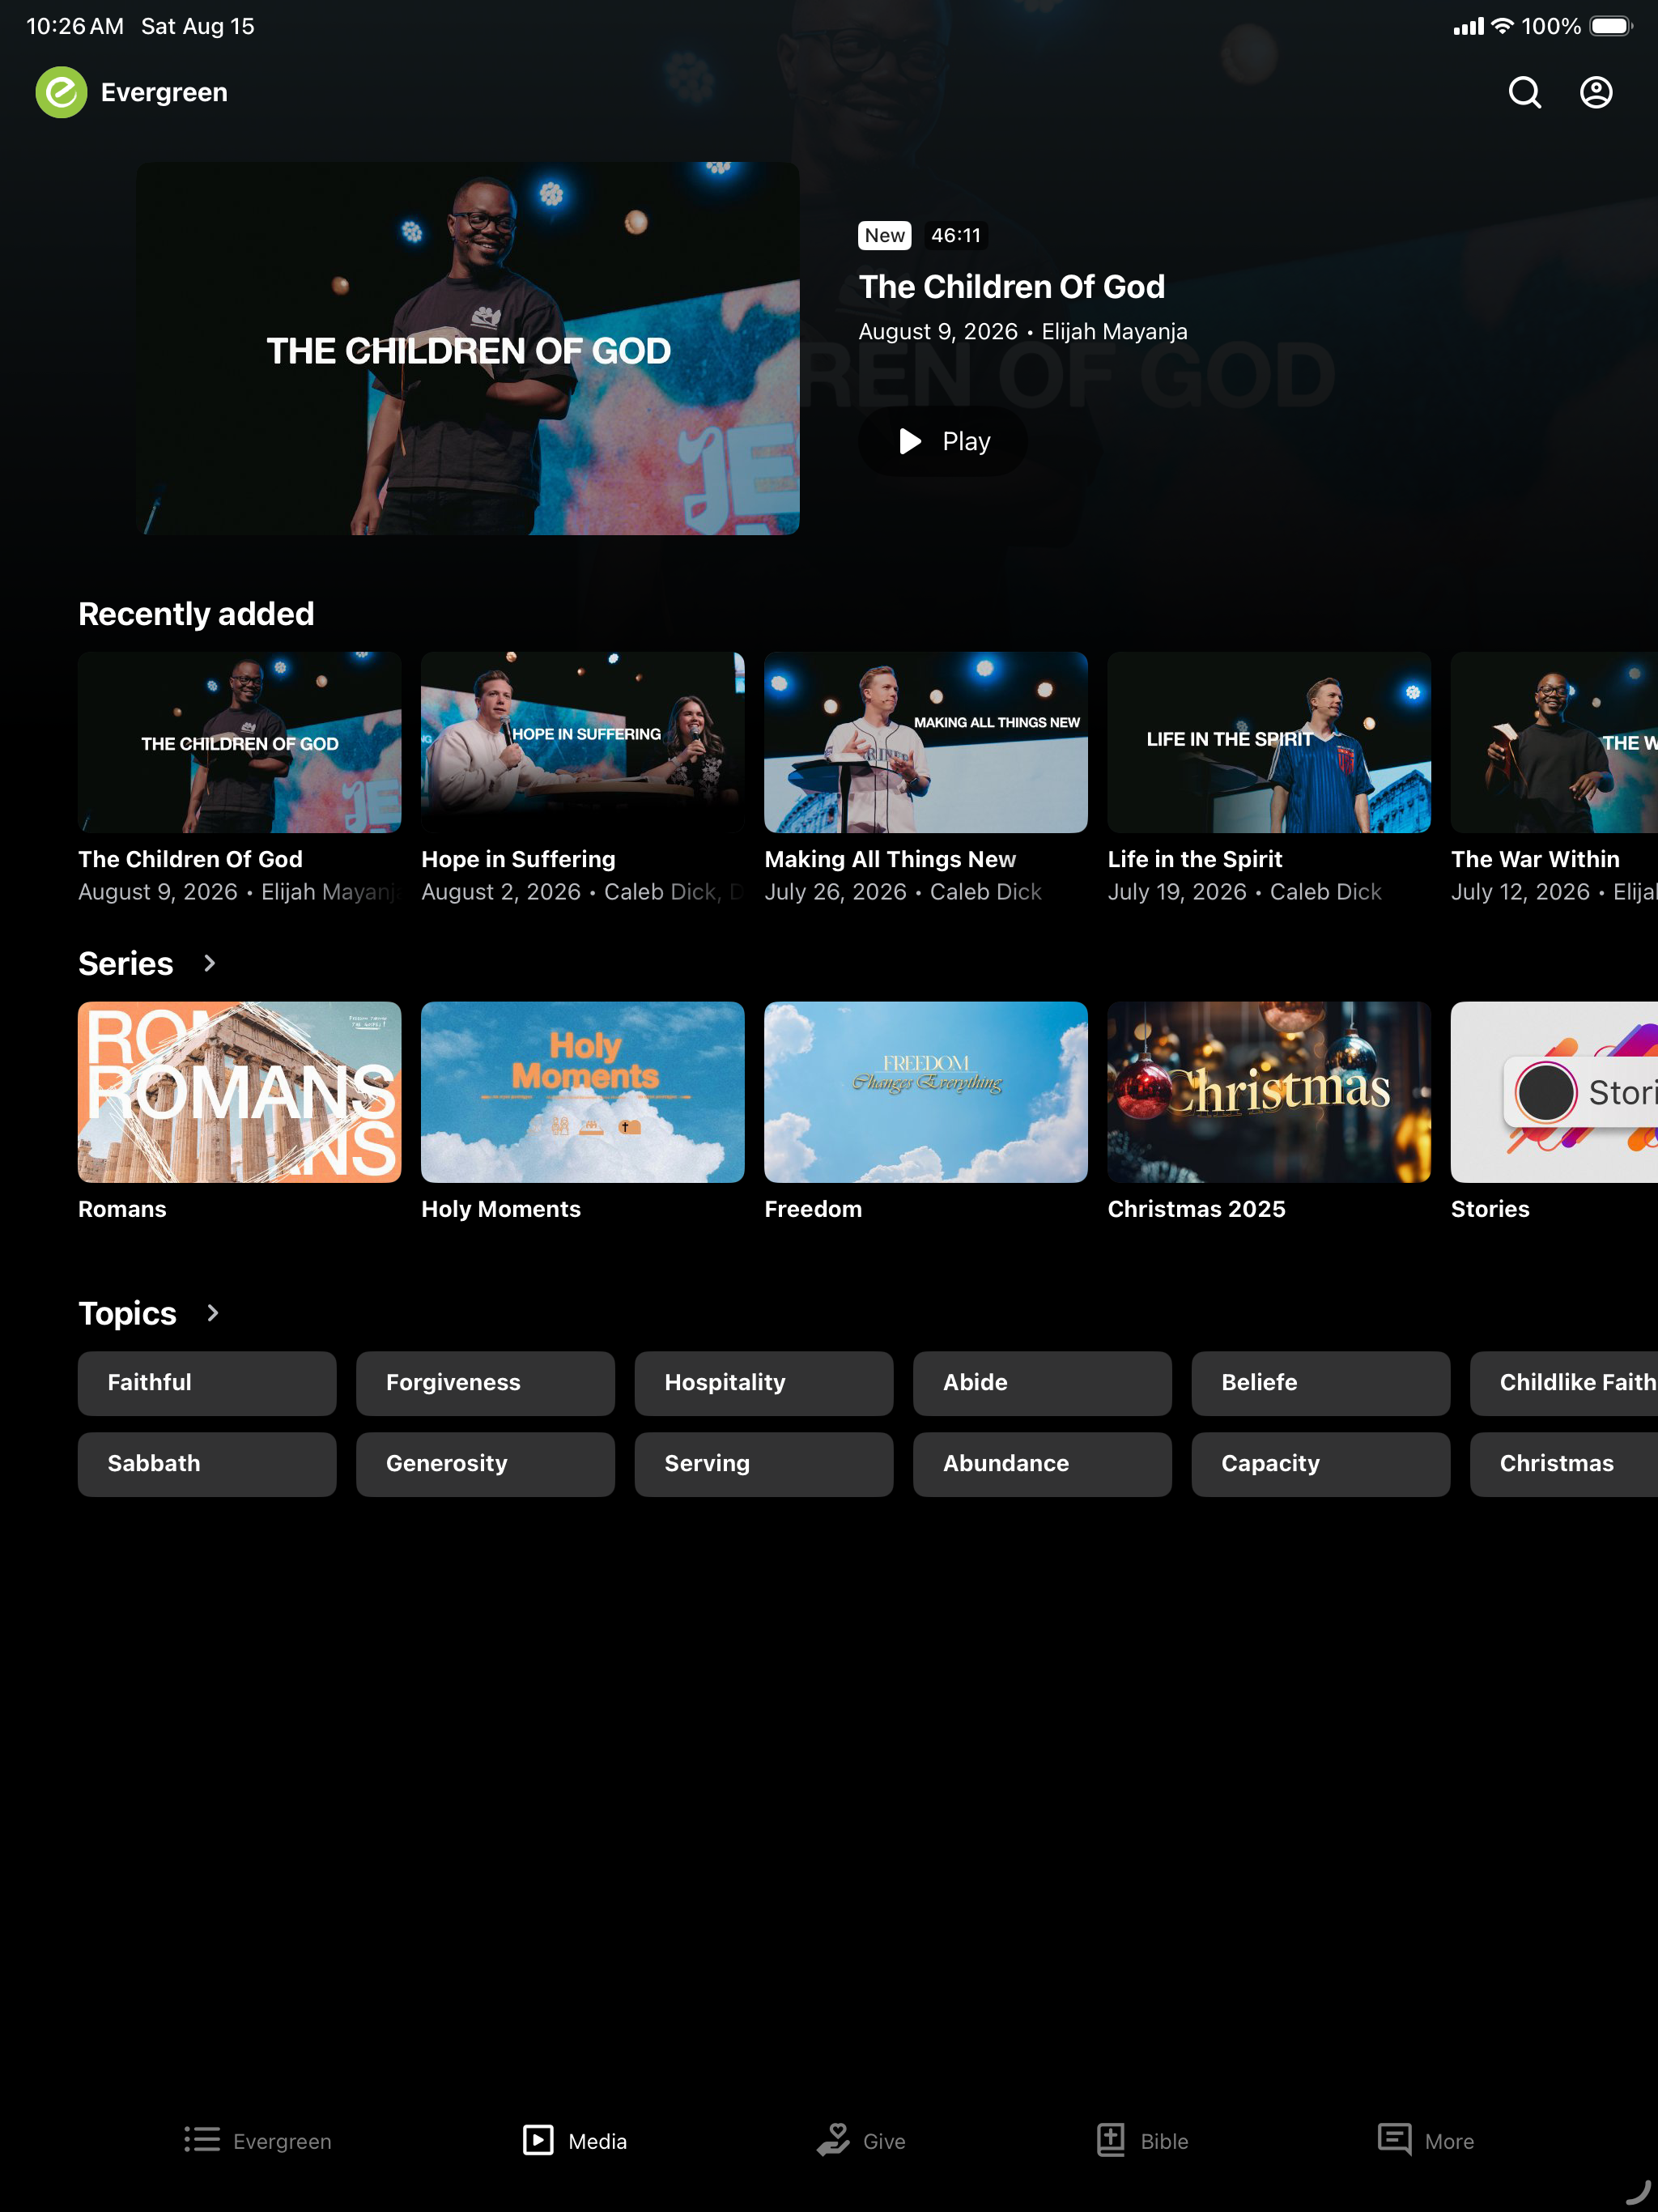The image size is (1658, 2212).
Task: Tap the Evergreen green logo icon
Action: pos(61,92)
